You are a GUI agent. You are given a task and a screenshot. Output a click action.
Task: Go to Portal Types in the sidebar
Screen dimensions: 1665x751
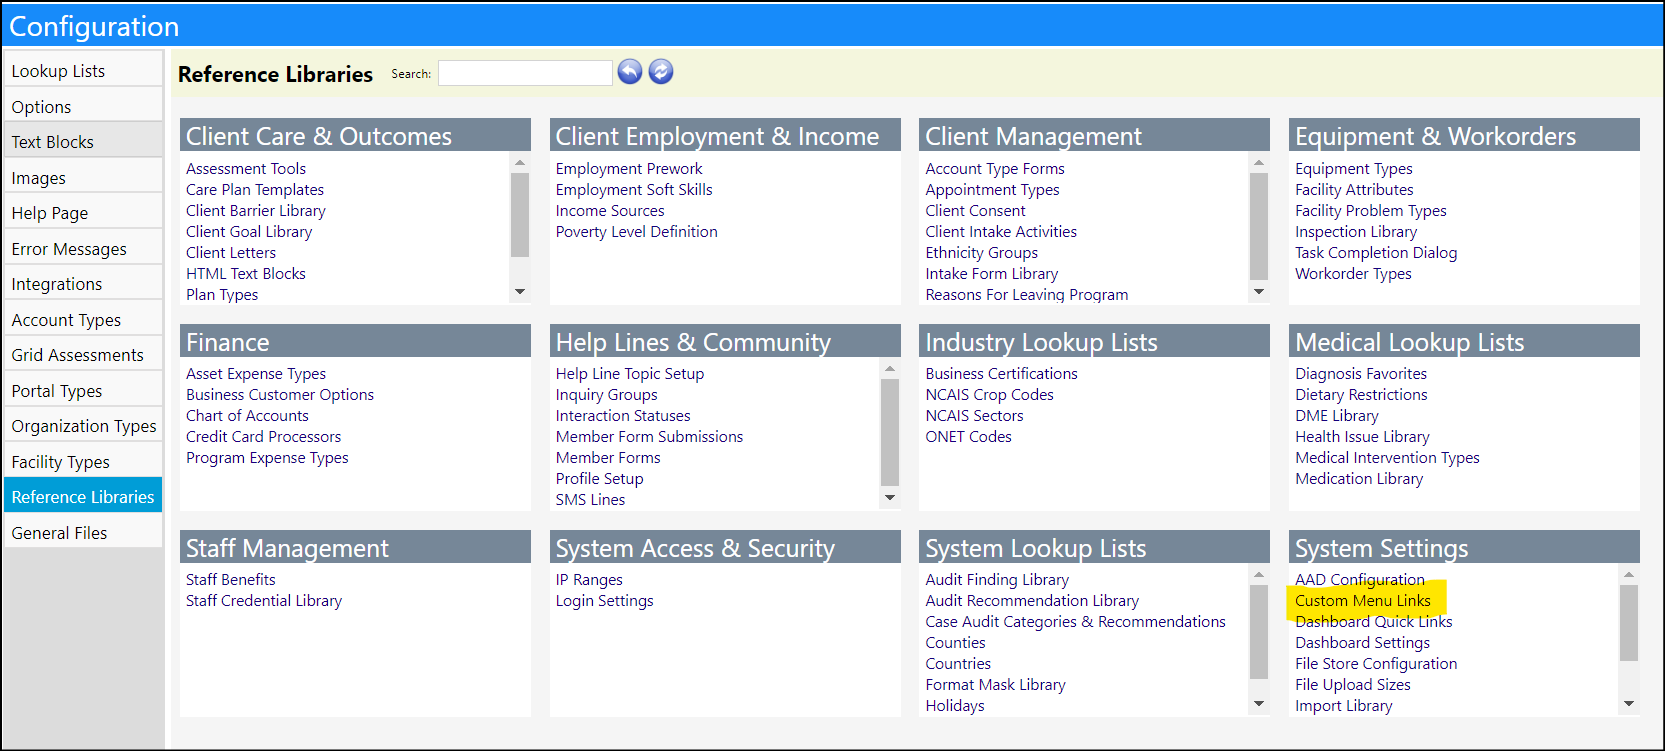point(83,391)
